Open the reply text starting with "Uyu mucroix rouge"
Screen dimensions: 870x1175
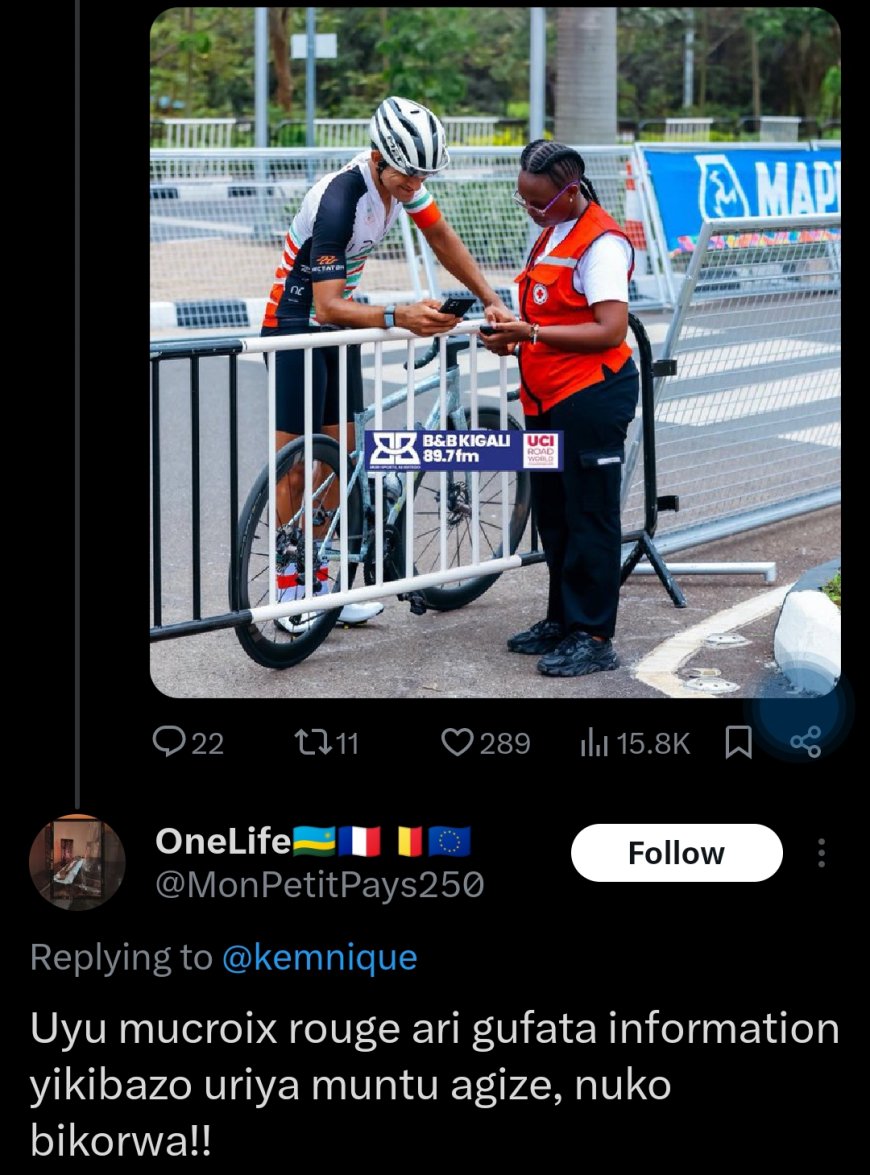pos(435,1085)
